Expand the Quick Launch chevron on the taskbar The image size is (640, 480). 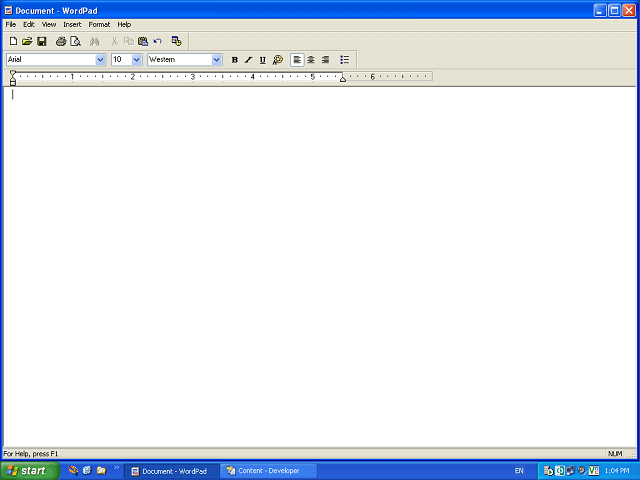point(117,468)
